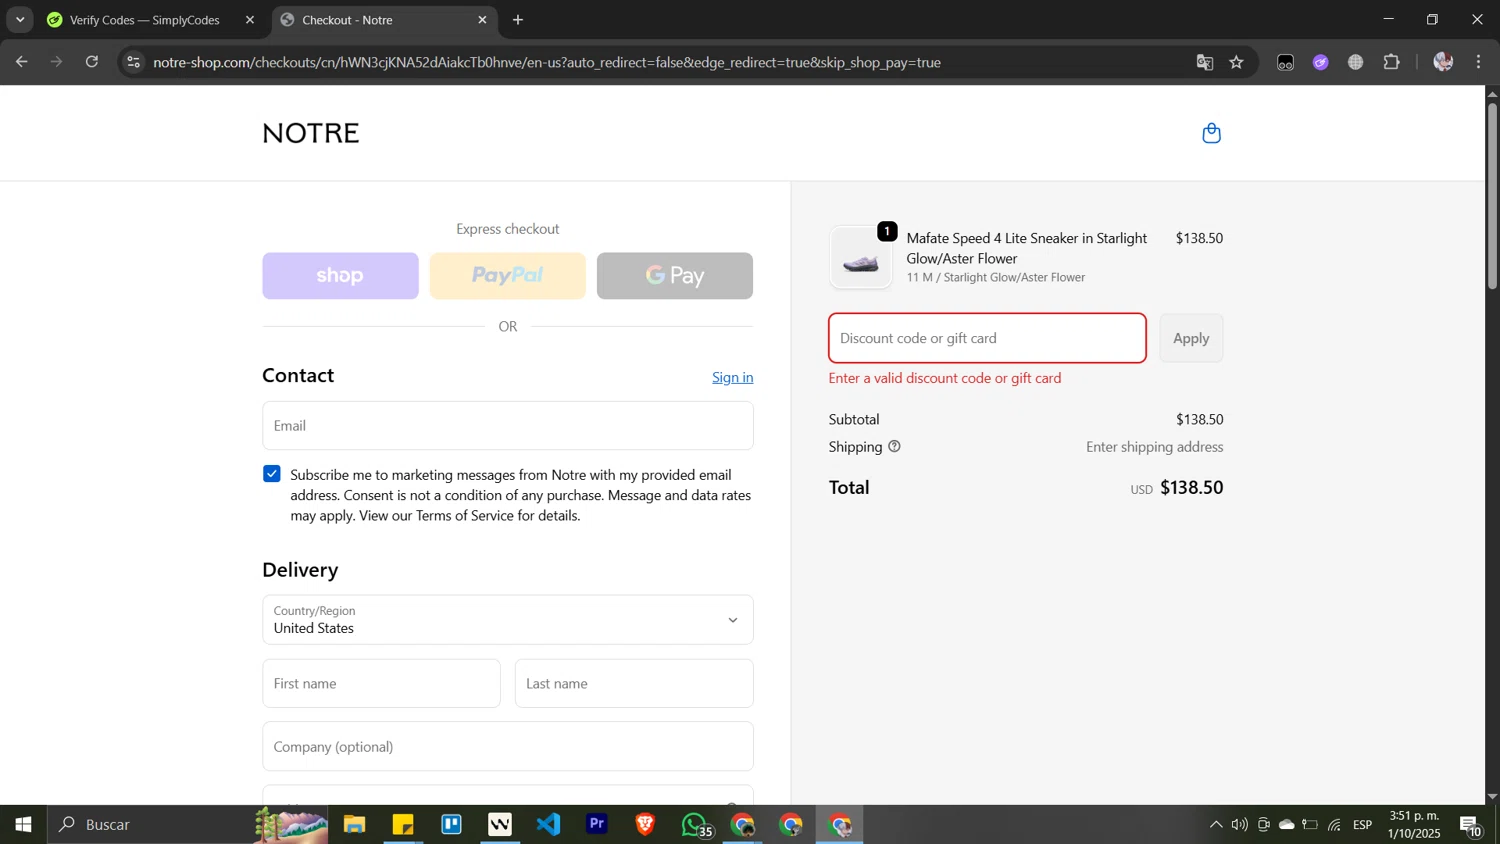
Task: Click the NOTRE store logo
Action: pyautogui.click(x=311, y=133)
